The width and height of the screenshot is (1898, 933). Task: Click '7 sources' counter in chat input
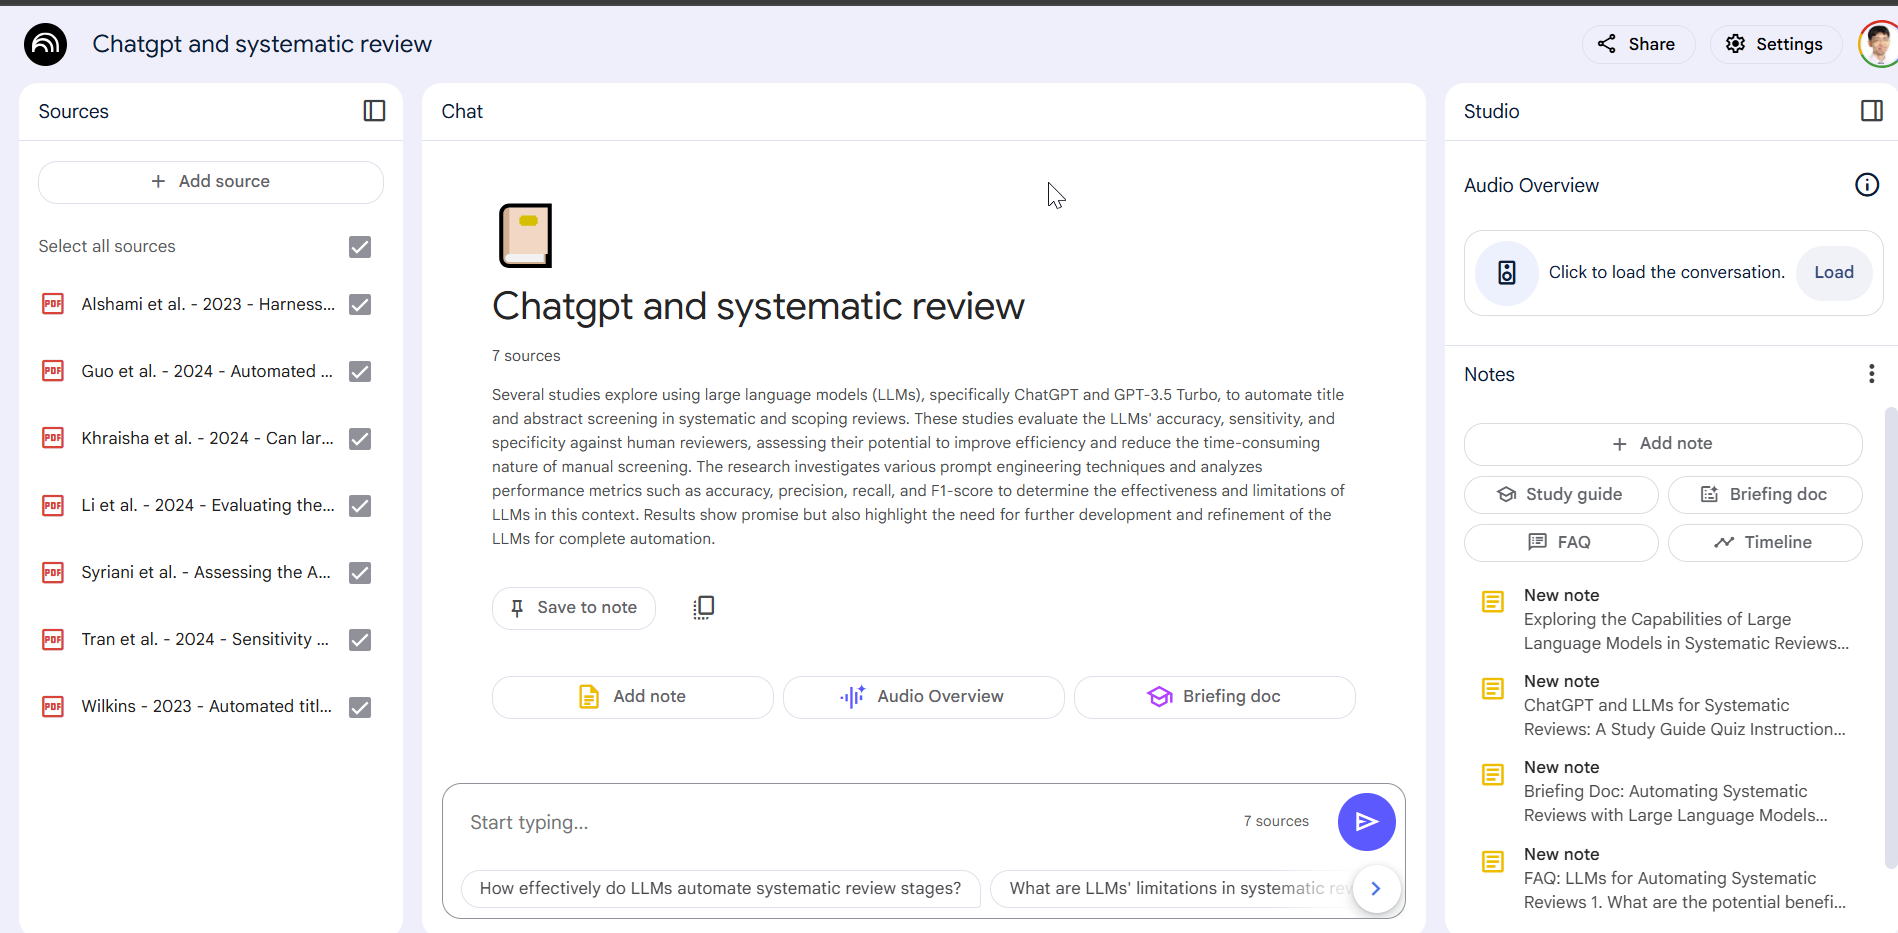point(1276,821)
